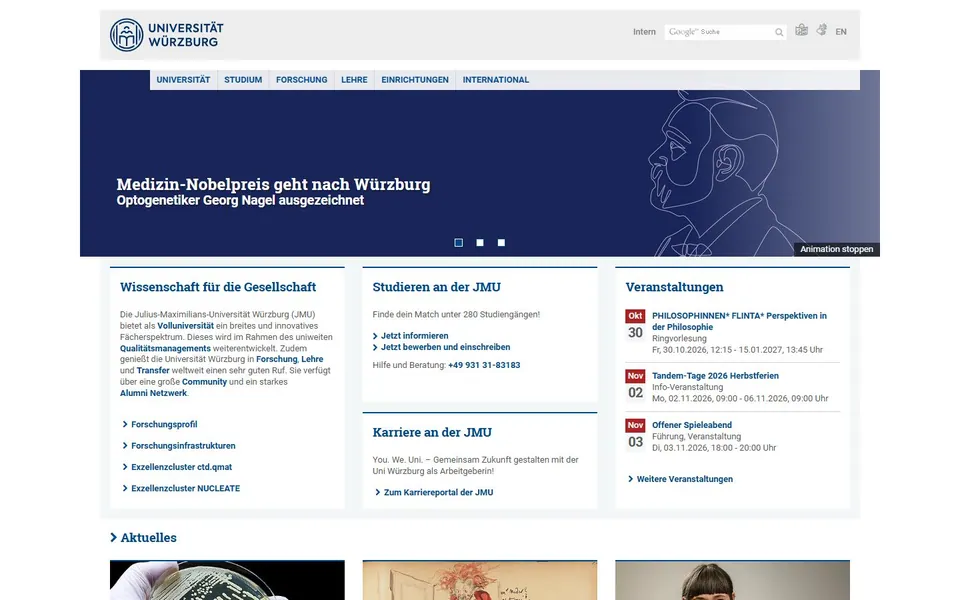
Task: Open the Forschung menu
Action: tap(302, 80)
